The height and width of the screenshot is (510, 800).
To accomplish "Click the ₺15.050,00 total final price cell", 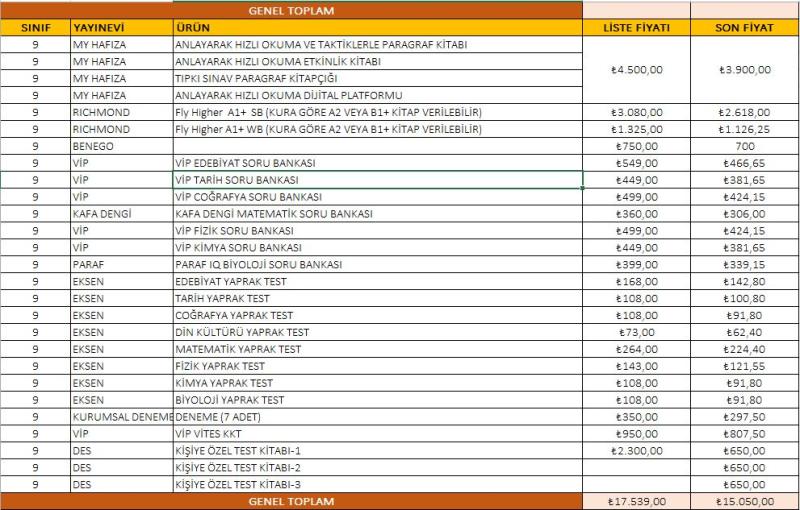I will point(745,501).
